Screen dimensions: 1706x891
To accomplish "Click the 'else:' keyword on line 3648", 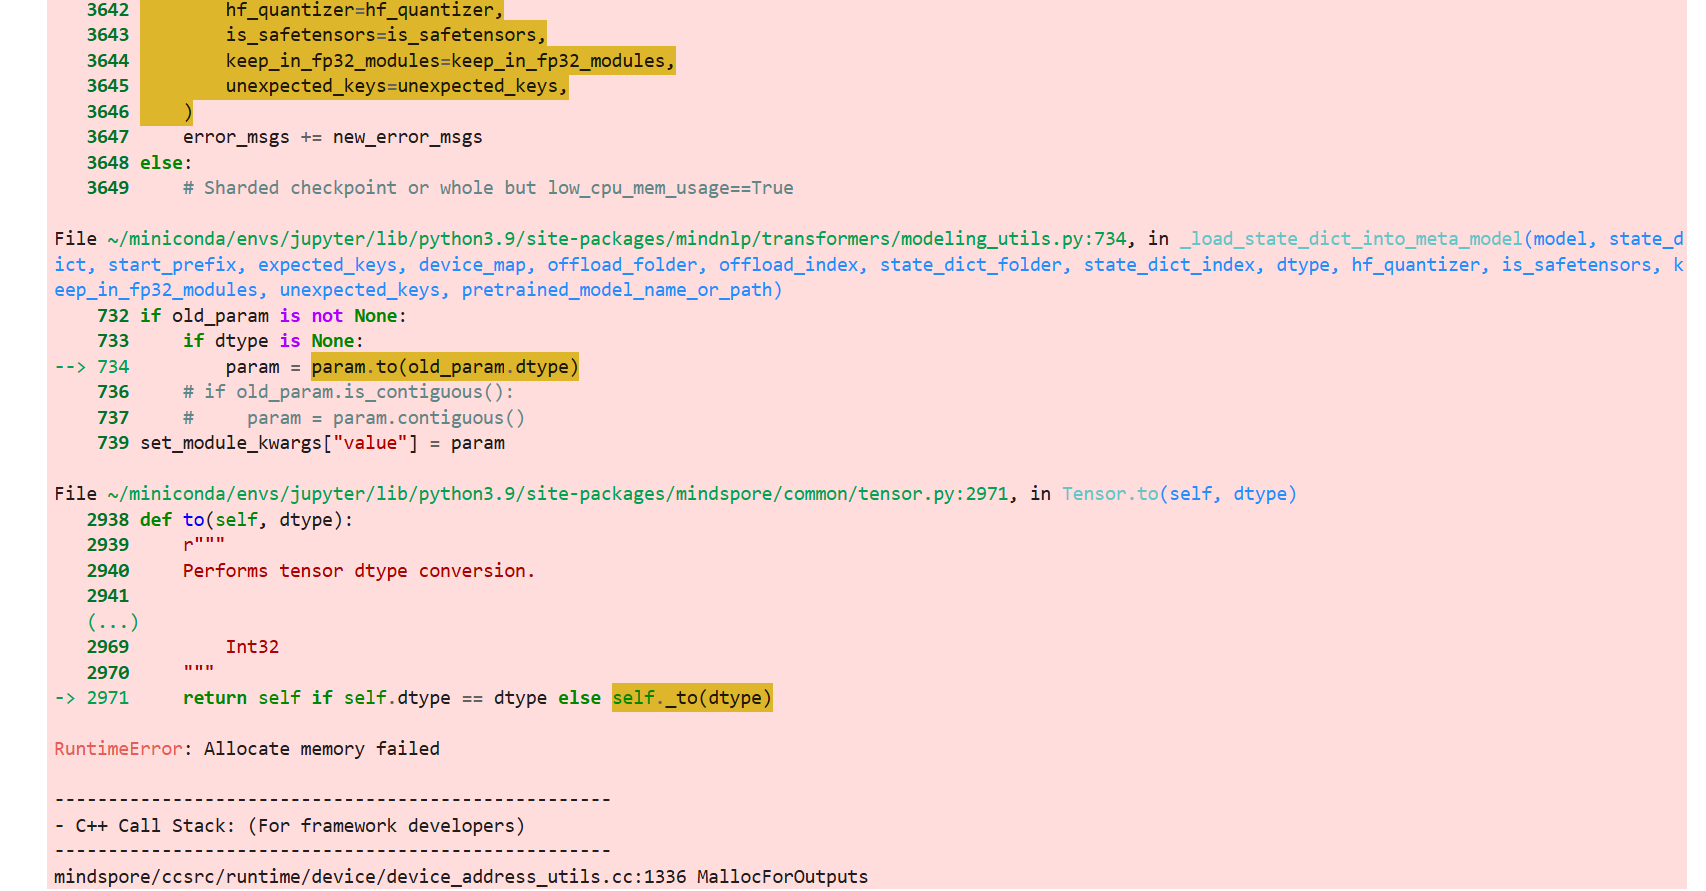I will [x=165, y=163].
